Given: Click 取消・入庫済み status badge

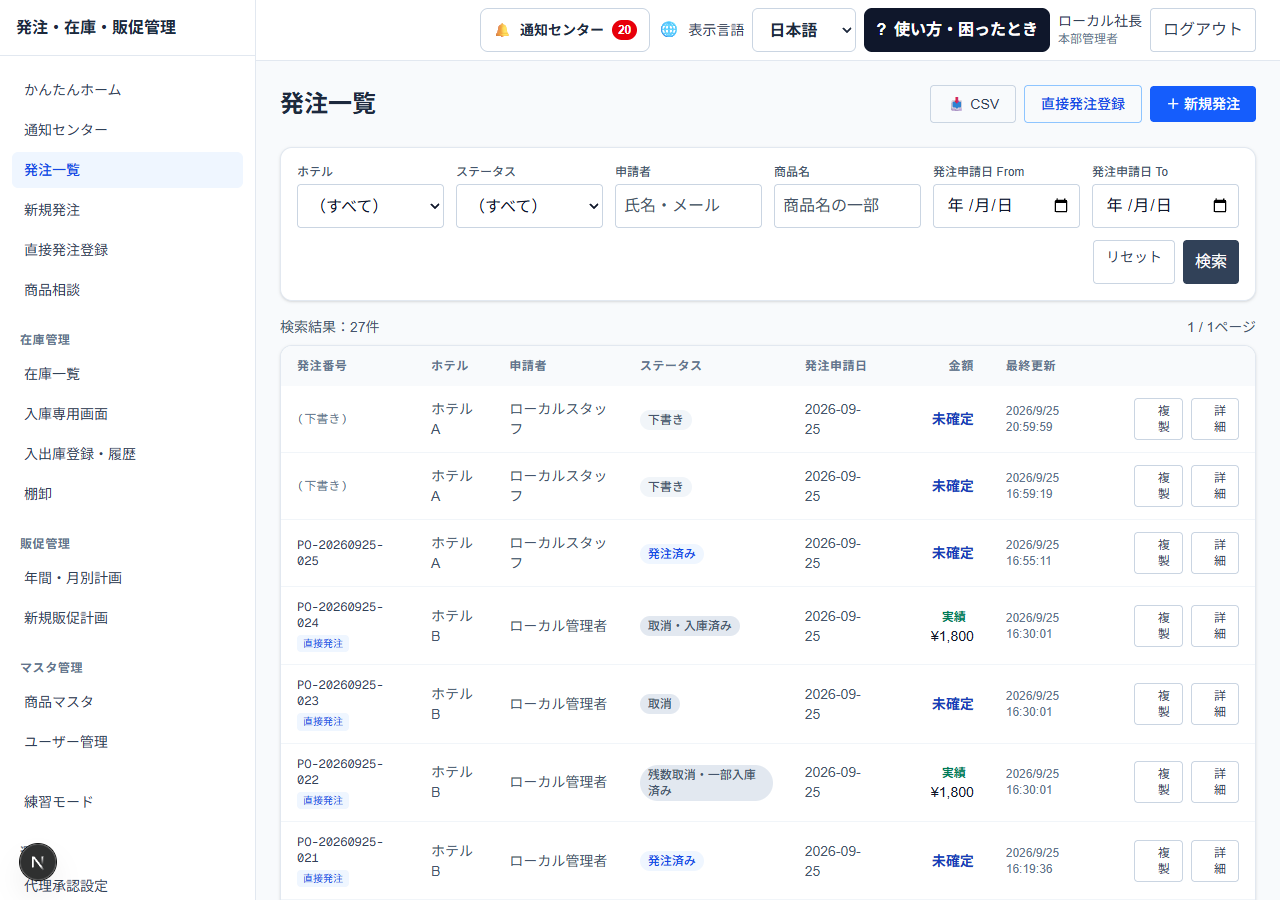Looking at the screenshot, I should click(x=690, y=626).
